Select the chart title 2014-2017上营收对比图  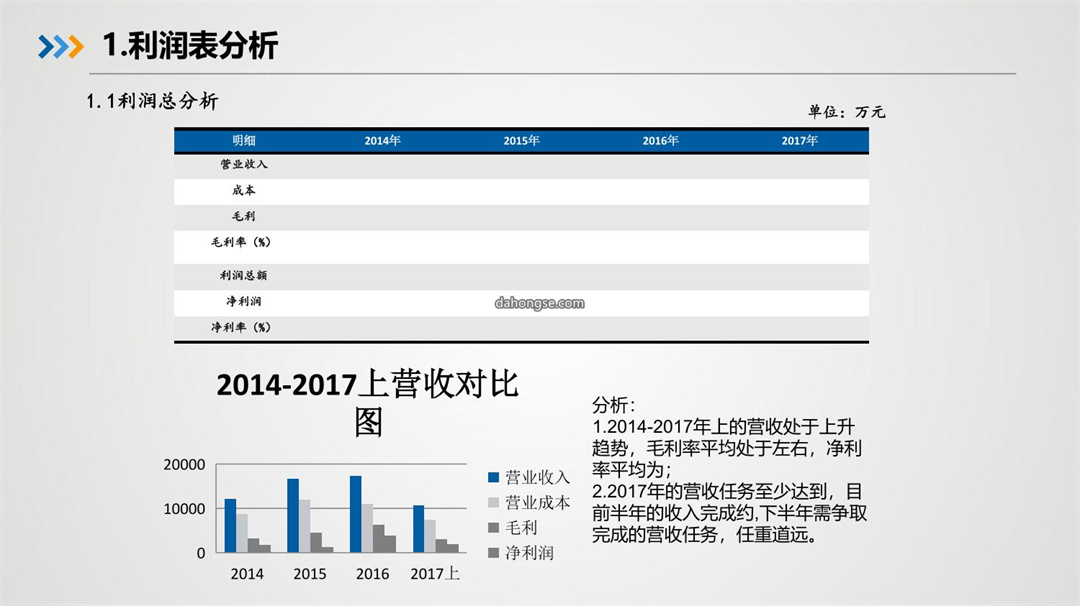[x=368, y=403]
